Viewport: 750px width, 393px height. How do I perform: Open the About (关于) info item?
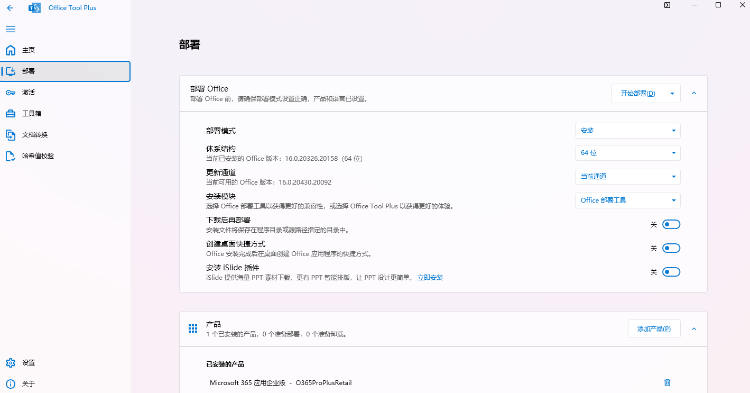point(66,383)
